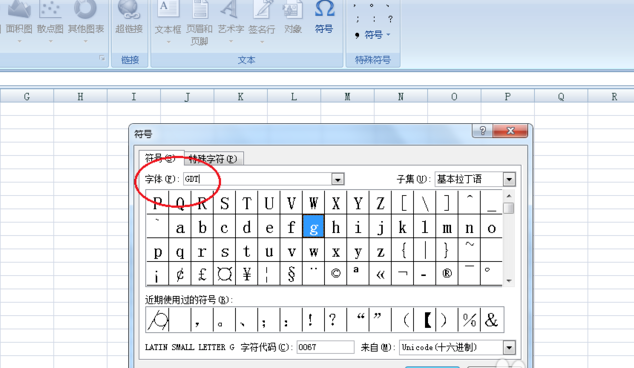Select the yen sign symbol

tap(247, 274)
